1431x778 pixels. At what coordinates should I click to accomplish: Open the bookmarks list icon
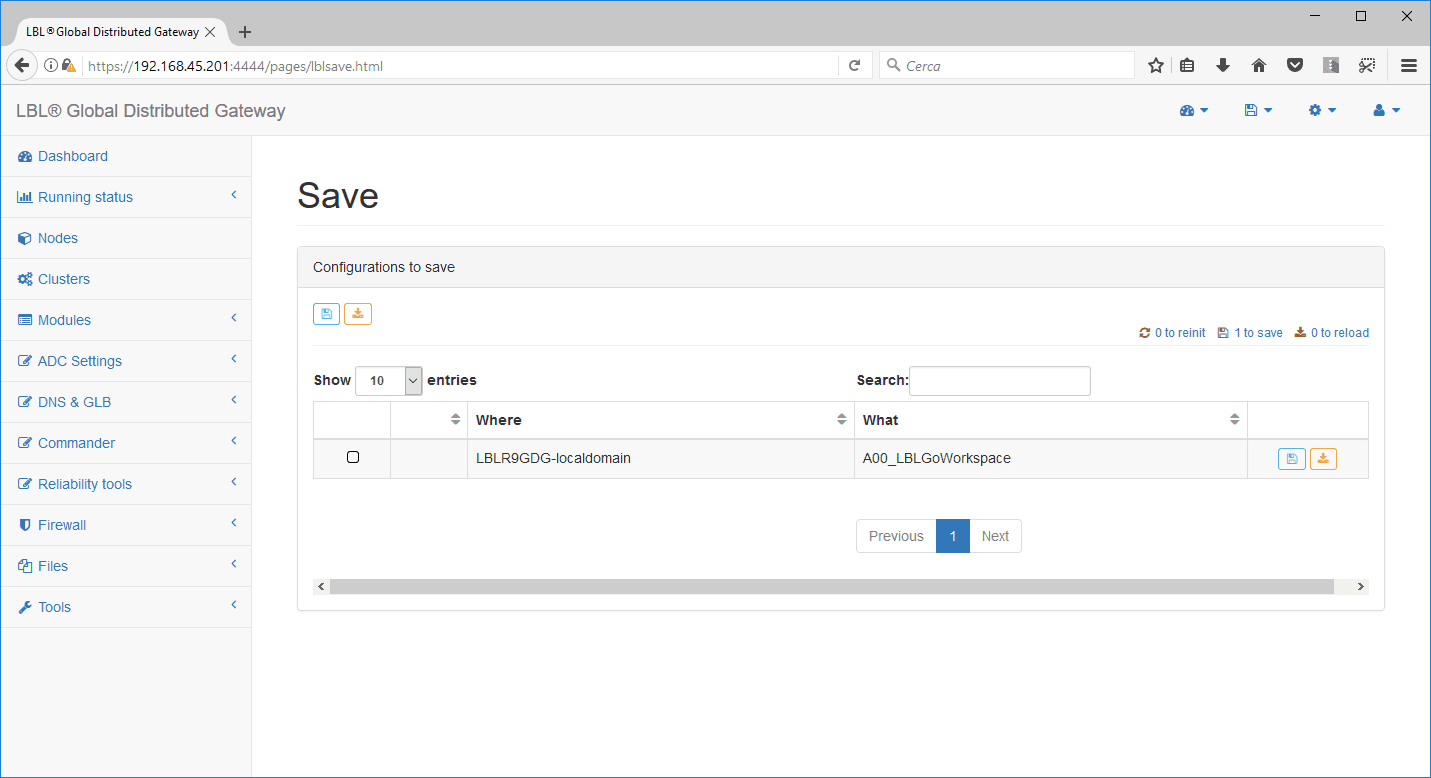coord(1187,66)
